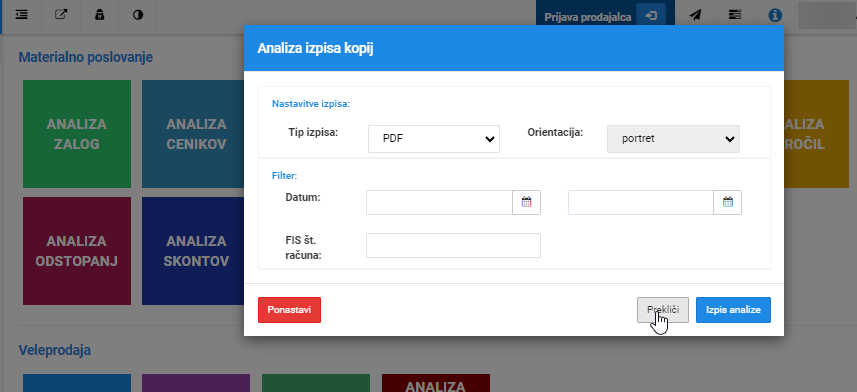
Task: Click the paper plane send icon
Action: (x=695, y=15)
